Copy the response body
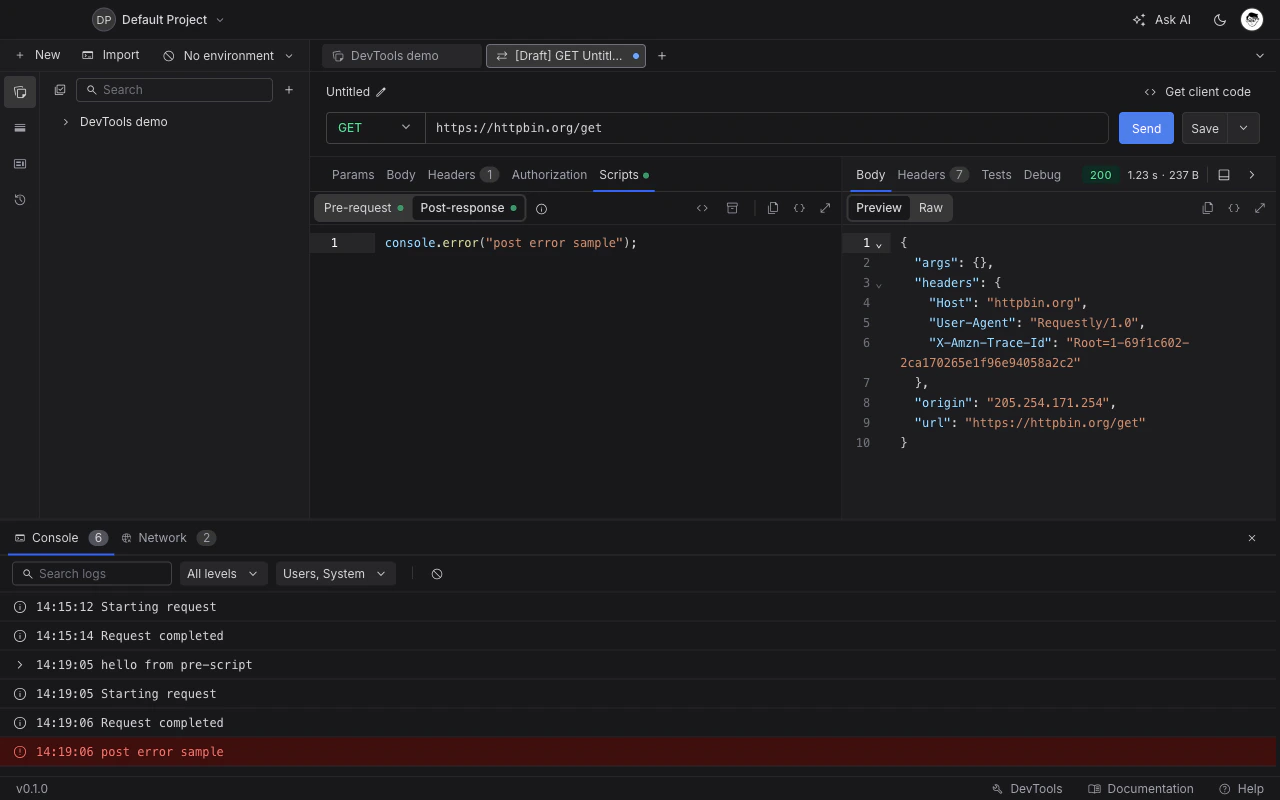This screenshot has height=800, width=1280. [x=1208, y=208]
